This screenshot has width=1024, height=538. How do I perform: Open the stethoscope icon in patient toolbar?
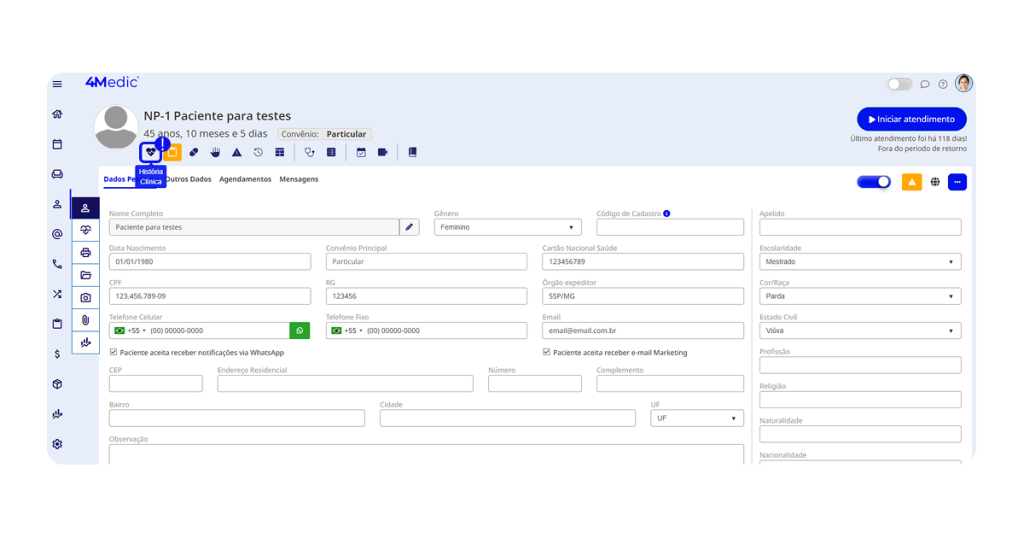pos(309,153)
